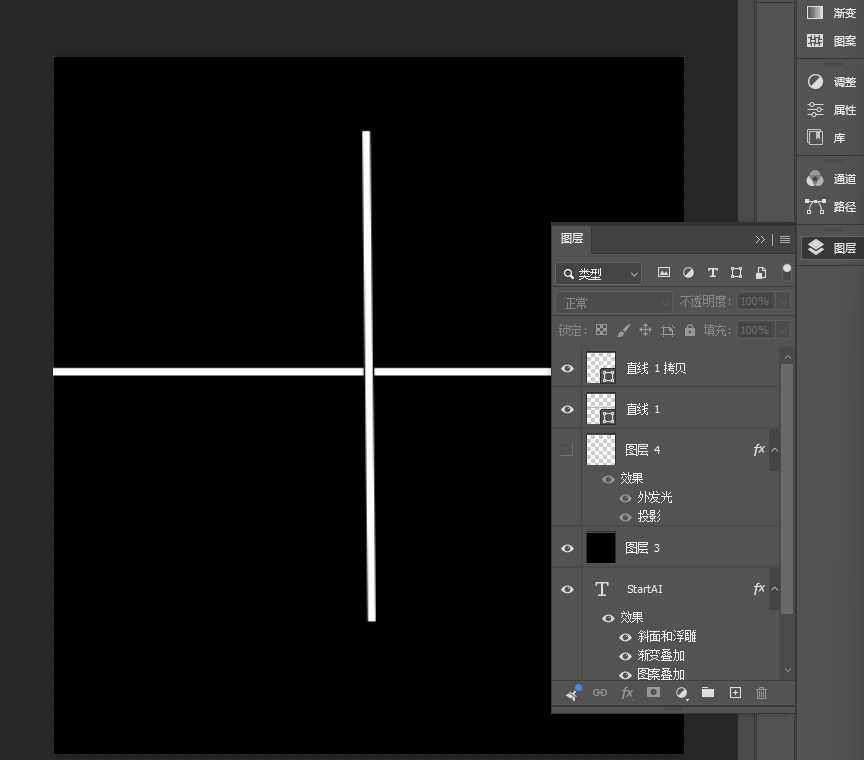This screenshot has width=864, height=760.
Task: Toggle 斜面和浮雕 effect visibility
Action: pyautogui.click(x=625, y=637)
